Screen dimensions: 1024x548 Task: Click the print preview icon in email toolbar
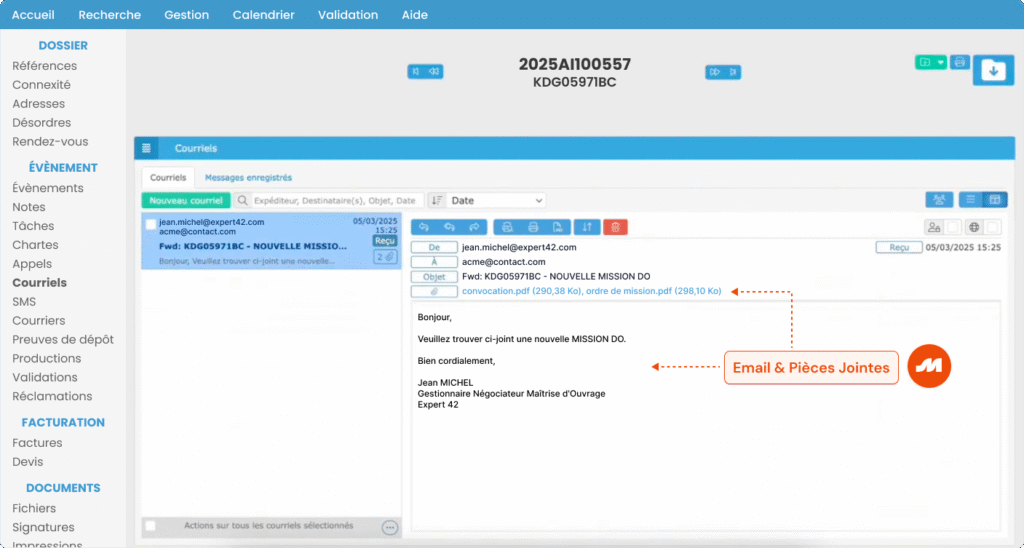coord(507,227)
